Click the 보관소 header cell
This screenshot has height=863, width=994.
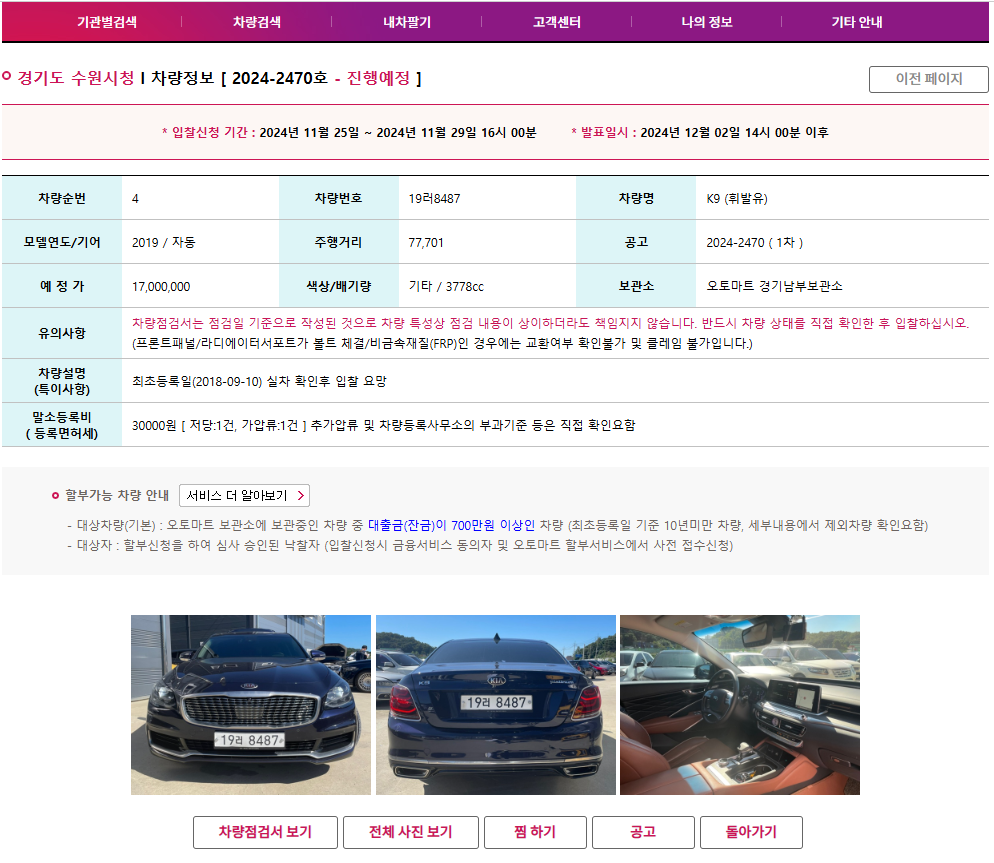(x=636, y=286)
